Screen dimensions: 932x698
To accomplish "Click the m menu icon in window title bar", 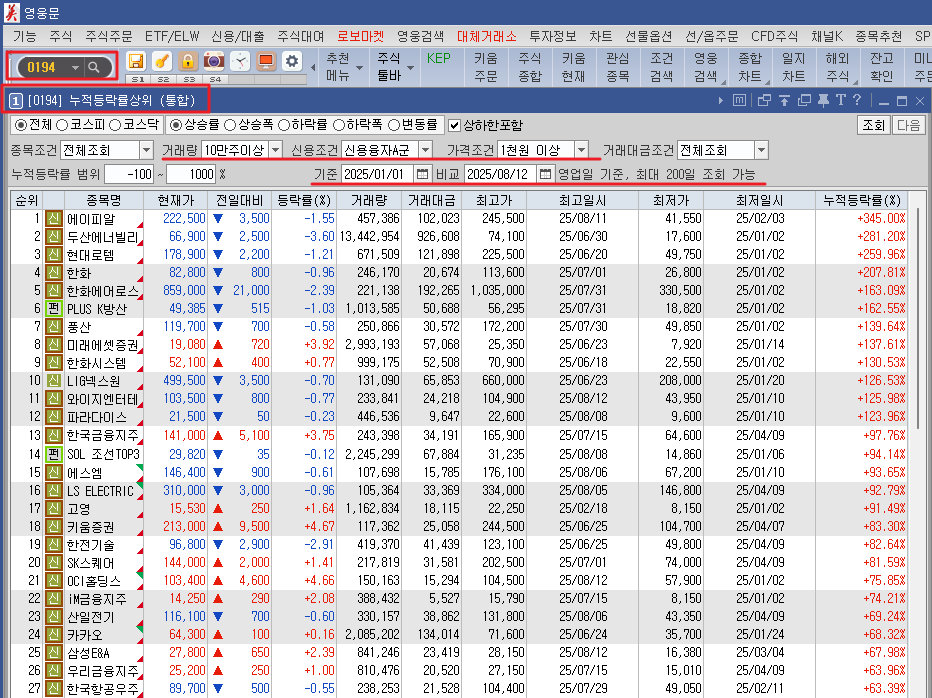I will coord(739,100).
